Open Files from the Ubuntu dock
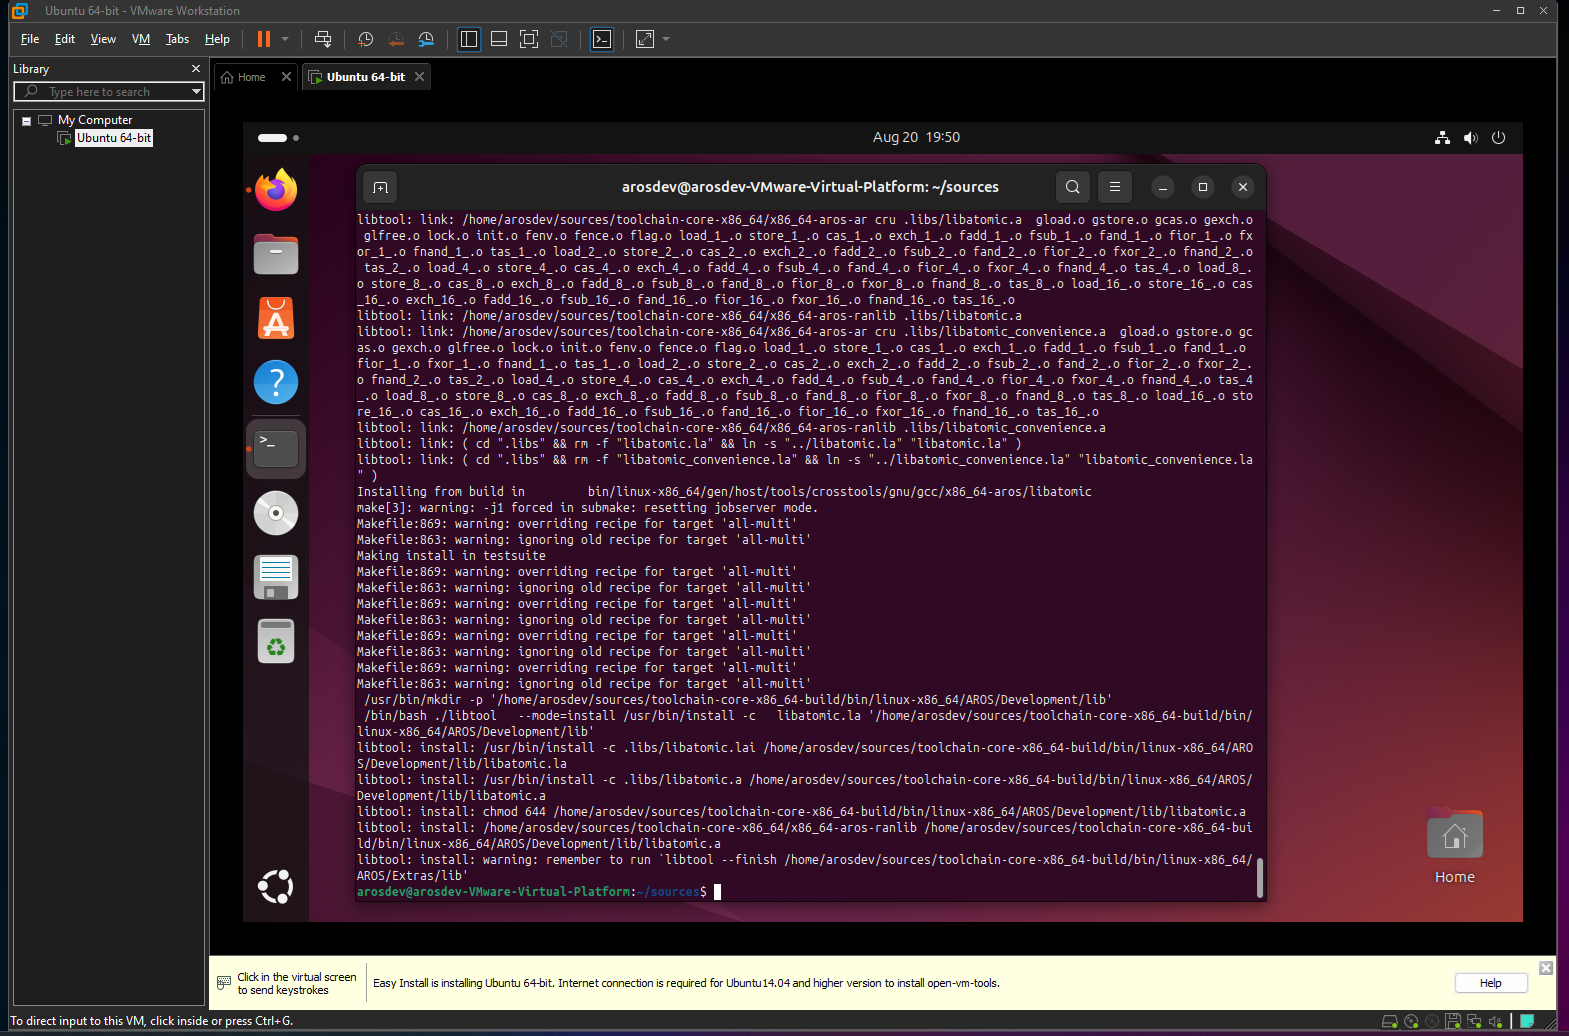This screenshot has height=1036, width=1569. (x=276, y=254)
